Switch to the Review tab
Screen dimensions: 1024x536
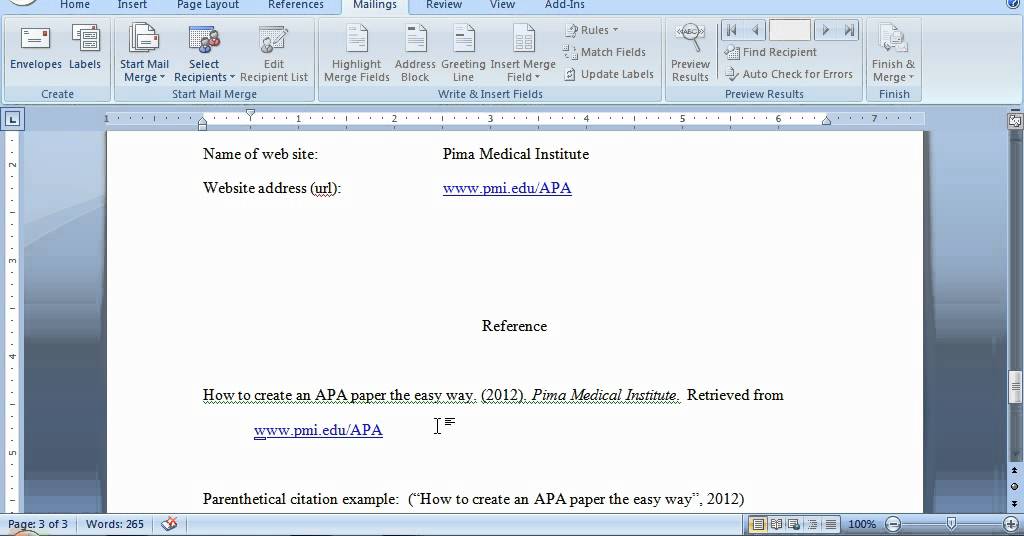coord(444,5)
